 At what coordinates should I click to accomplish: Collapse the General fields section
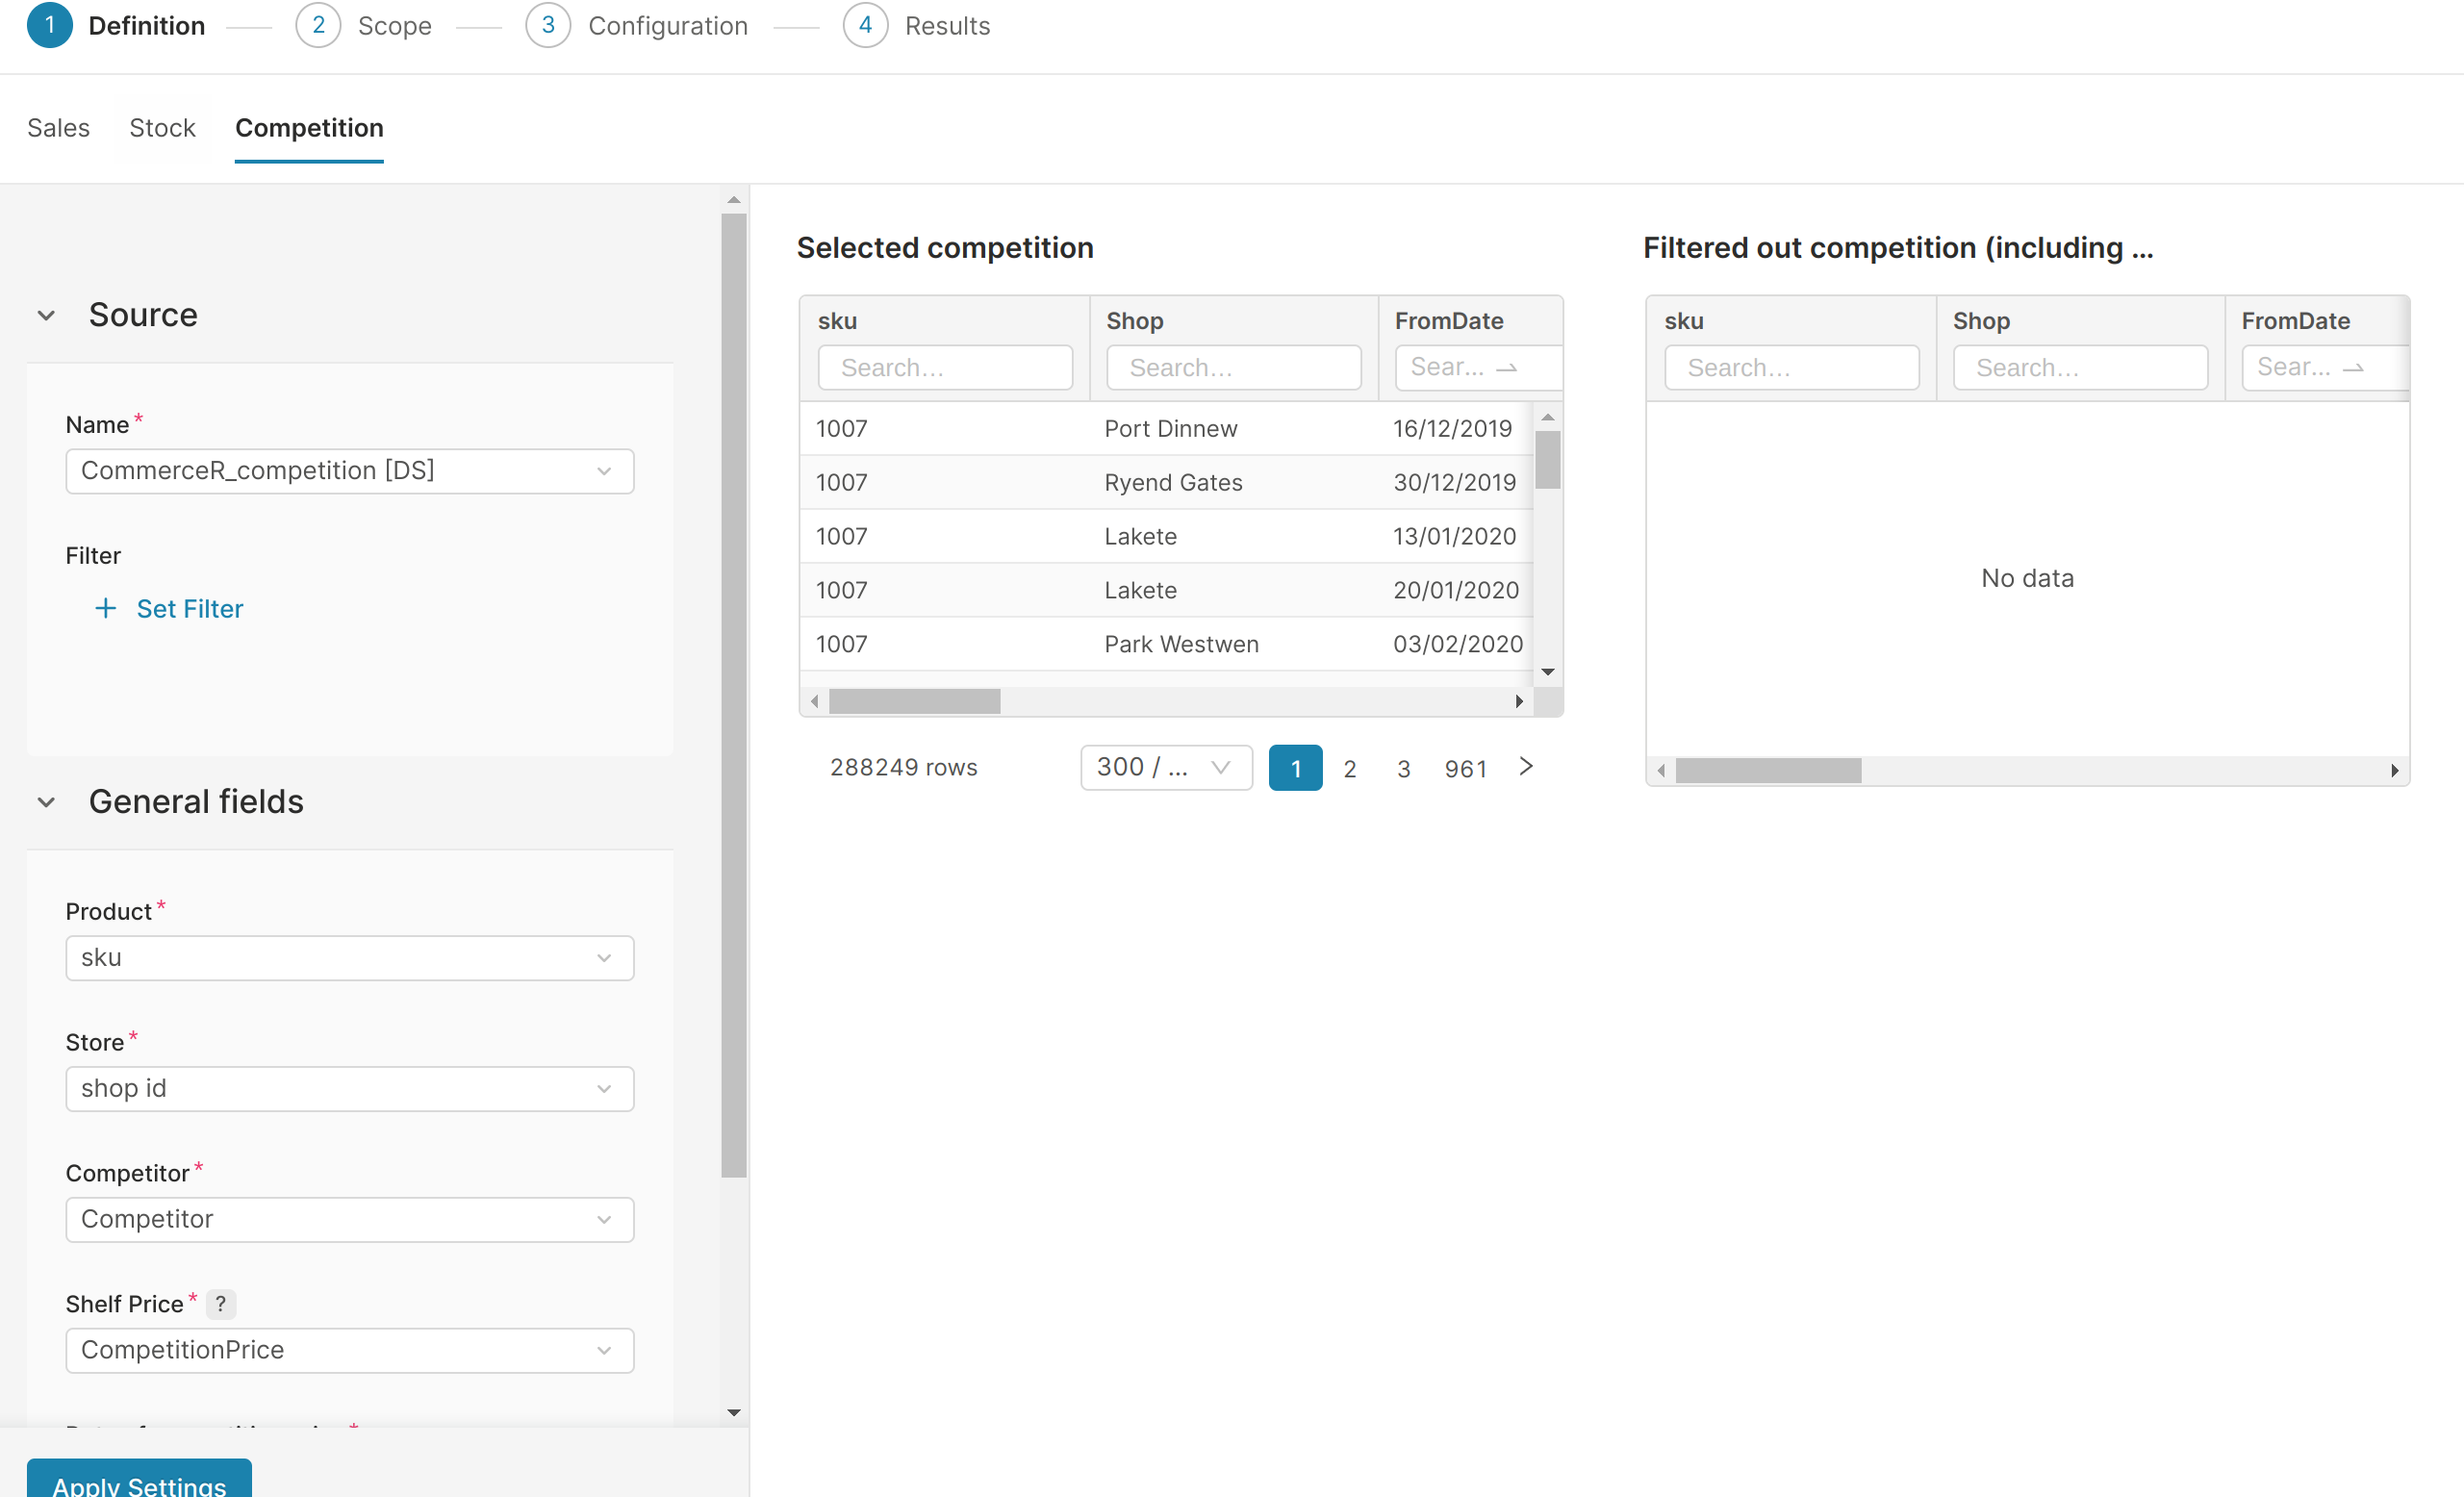coord(46,801)
